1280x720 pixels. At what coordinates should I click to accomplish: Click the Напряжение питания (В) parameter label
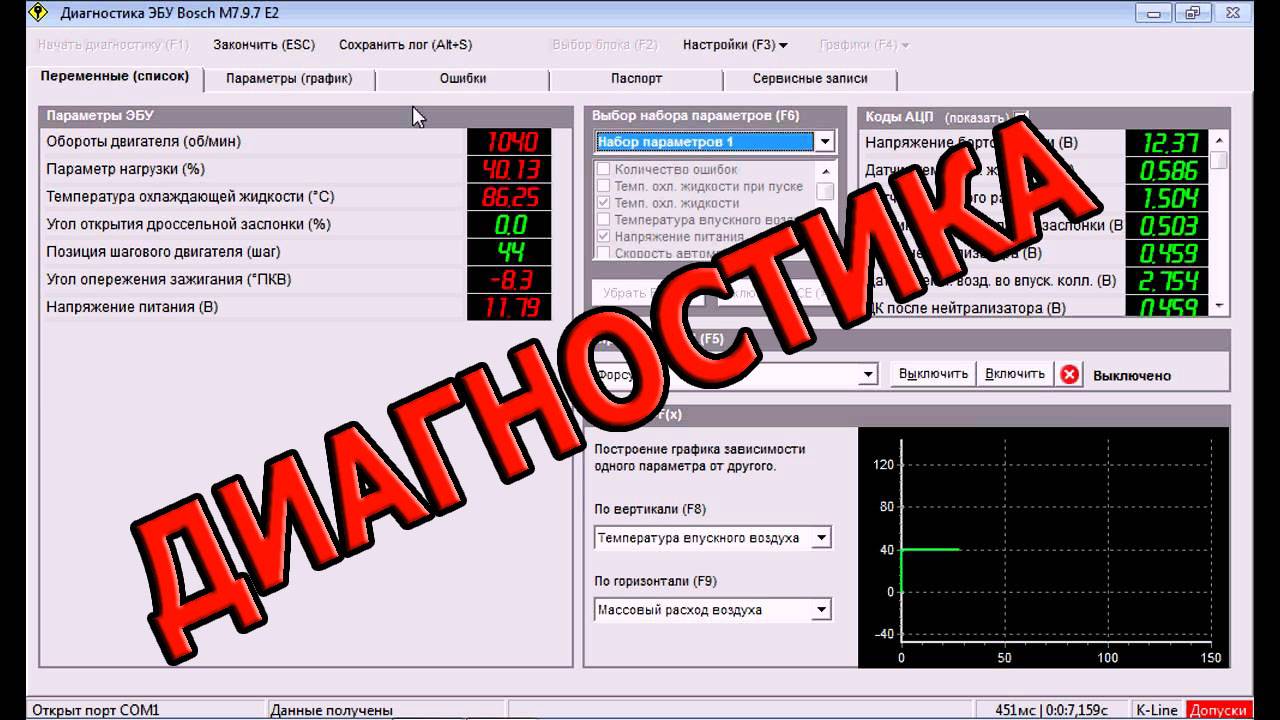coord(132,307)
